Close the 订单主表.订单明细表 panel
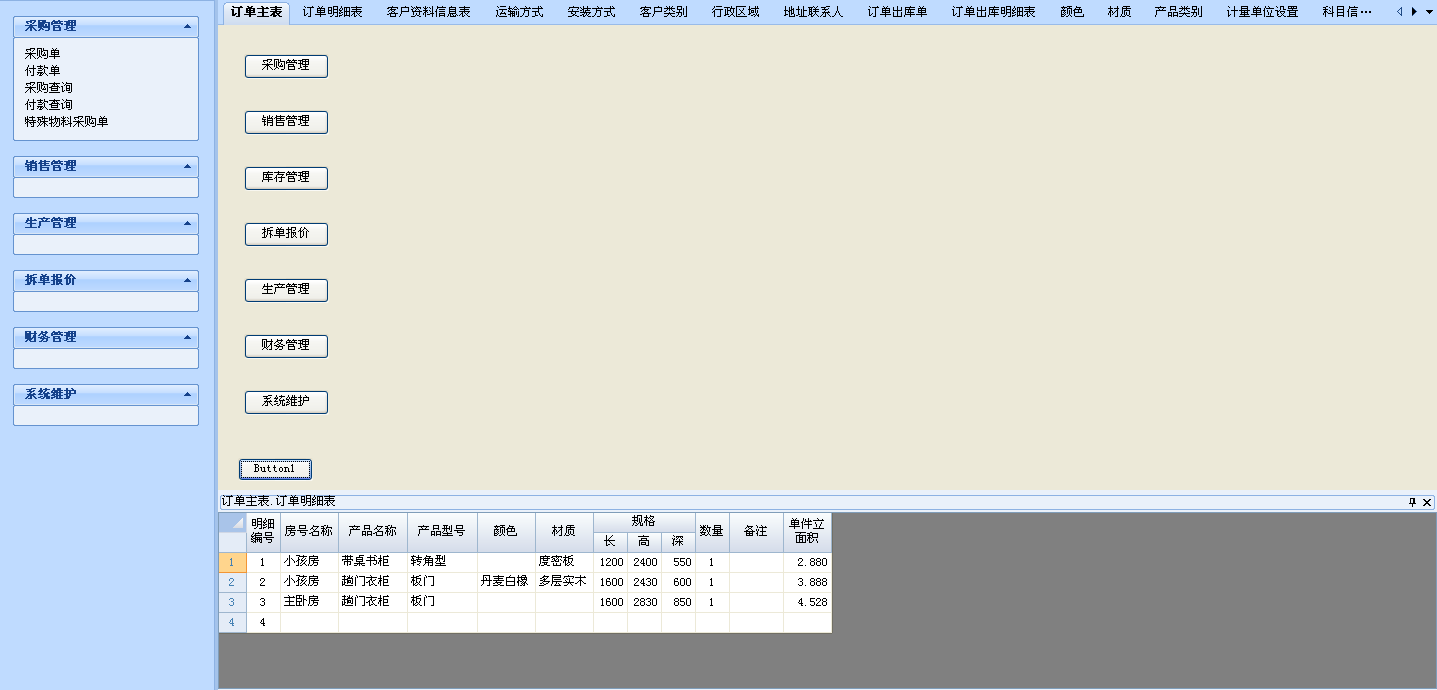The image size is (1437, 690). 1427,502
